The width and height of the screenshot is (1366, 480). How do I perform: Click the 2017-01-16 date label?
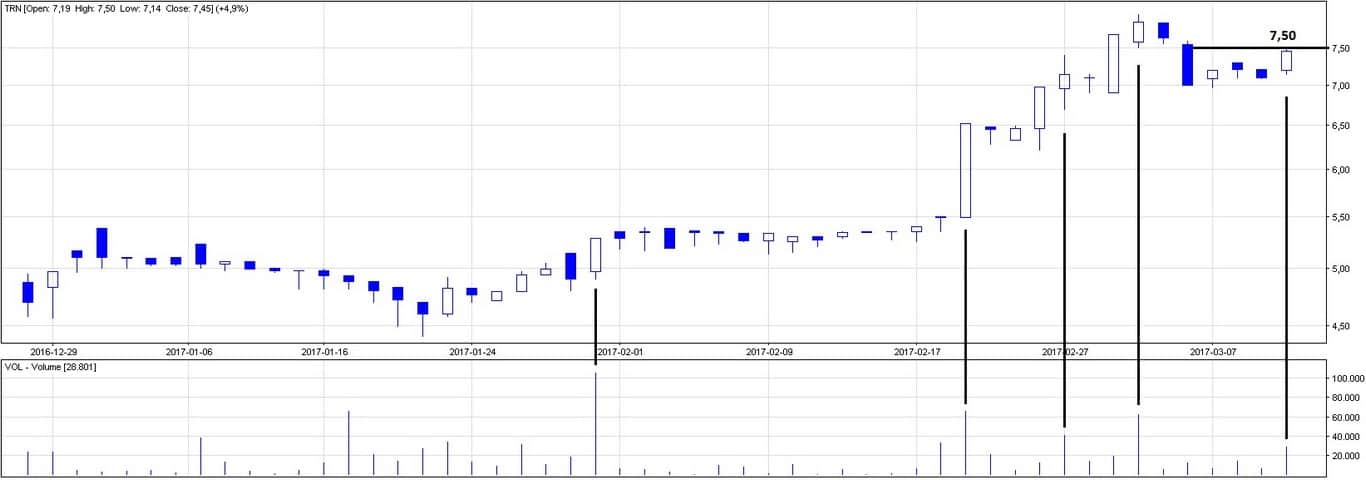[325, 352]
